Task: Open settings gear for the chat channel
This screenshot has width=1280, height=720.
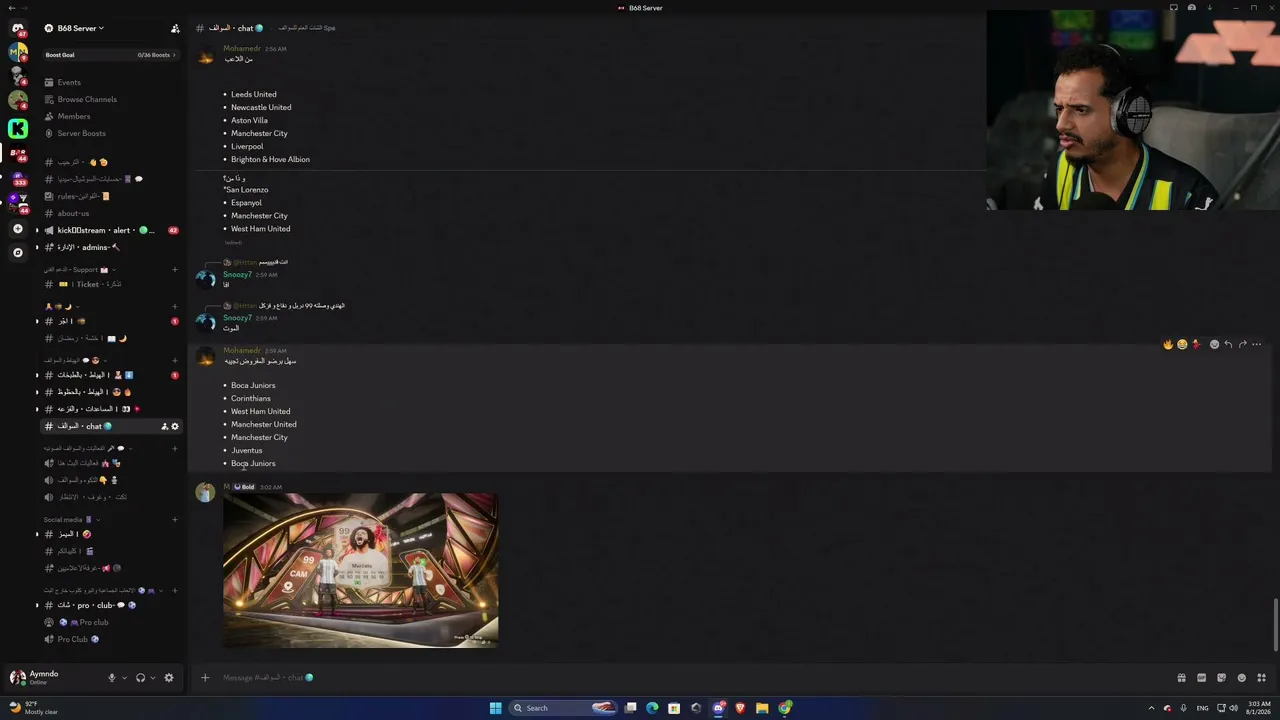Action: click(x=175, y=426)
